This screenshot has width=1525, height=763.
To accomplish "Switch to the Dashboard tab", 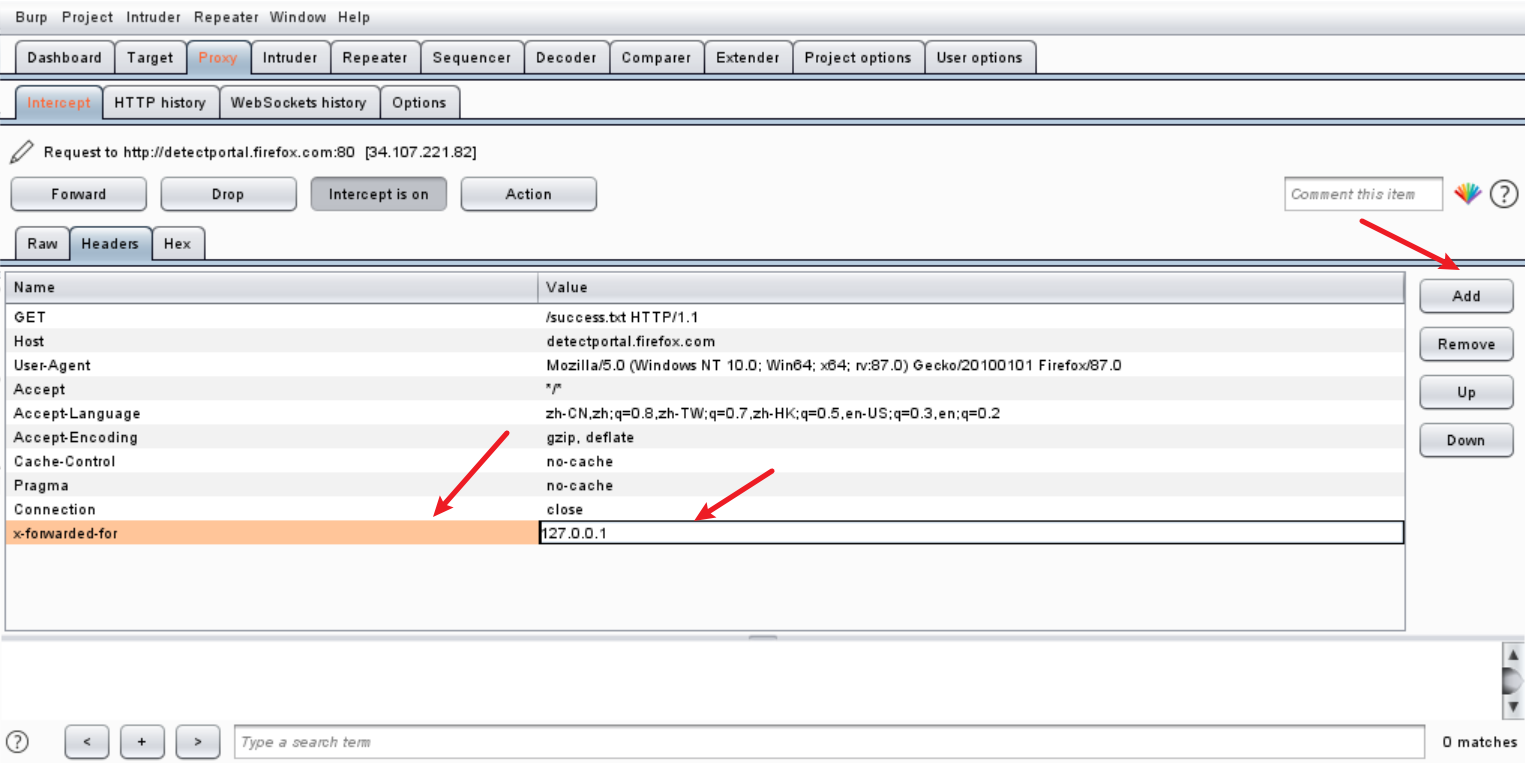I will (65, 57).
